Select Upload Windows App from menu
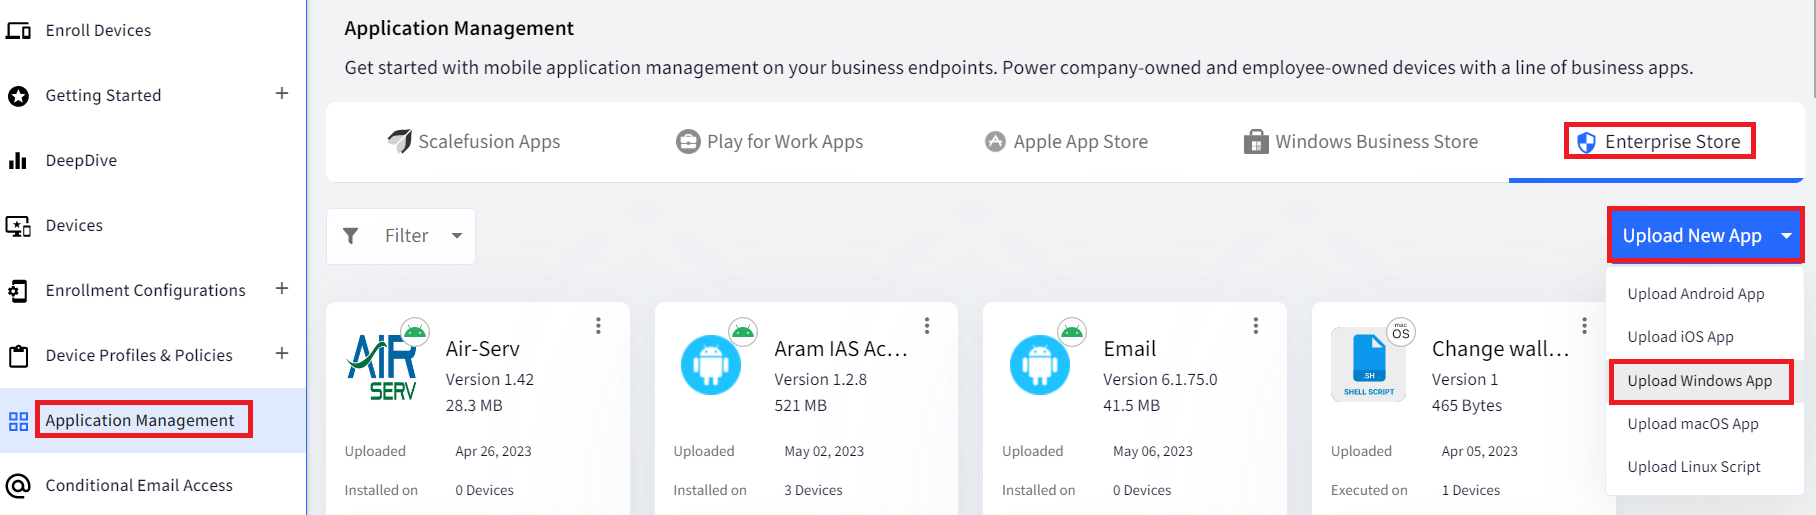The width and height of the screenshot is (1816, 515). pyautogui.click(x=1700, y=381)
